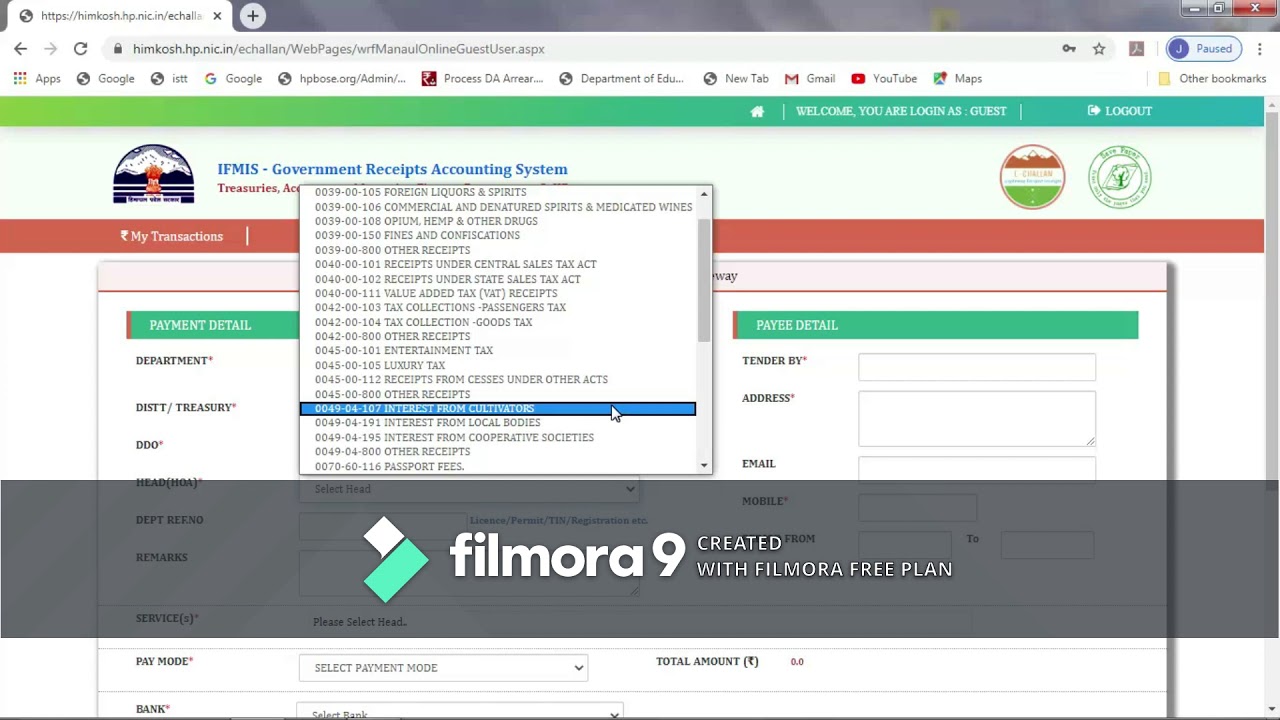Open Chrome three-dot menu

1260,48
